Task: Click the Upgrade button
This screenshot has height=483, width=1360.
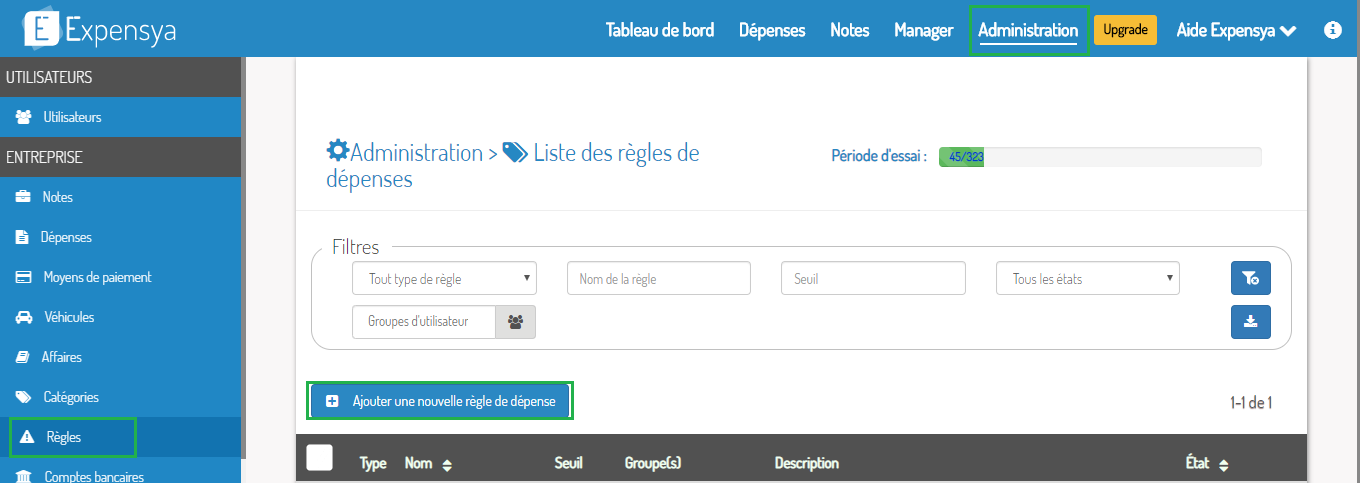Action: (x=1125, y=30)
